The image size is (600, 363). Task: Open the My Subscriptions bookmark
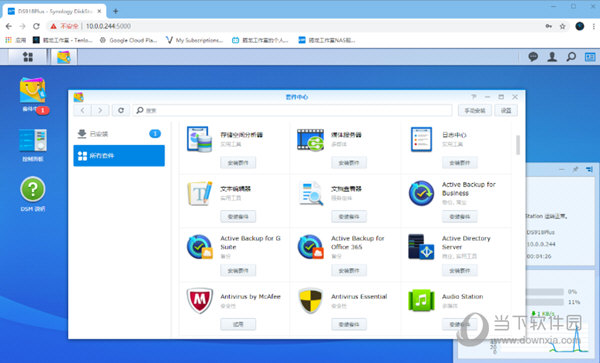(x=194, y=40)
